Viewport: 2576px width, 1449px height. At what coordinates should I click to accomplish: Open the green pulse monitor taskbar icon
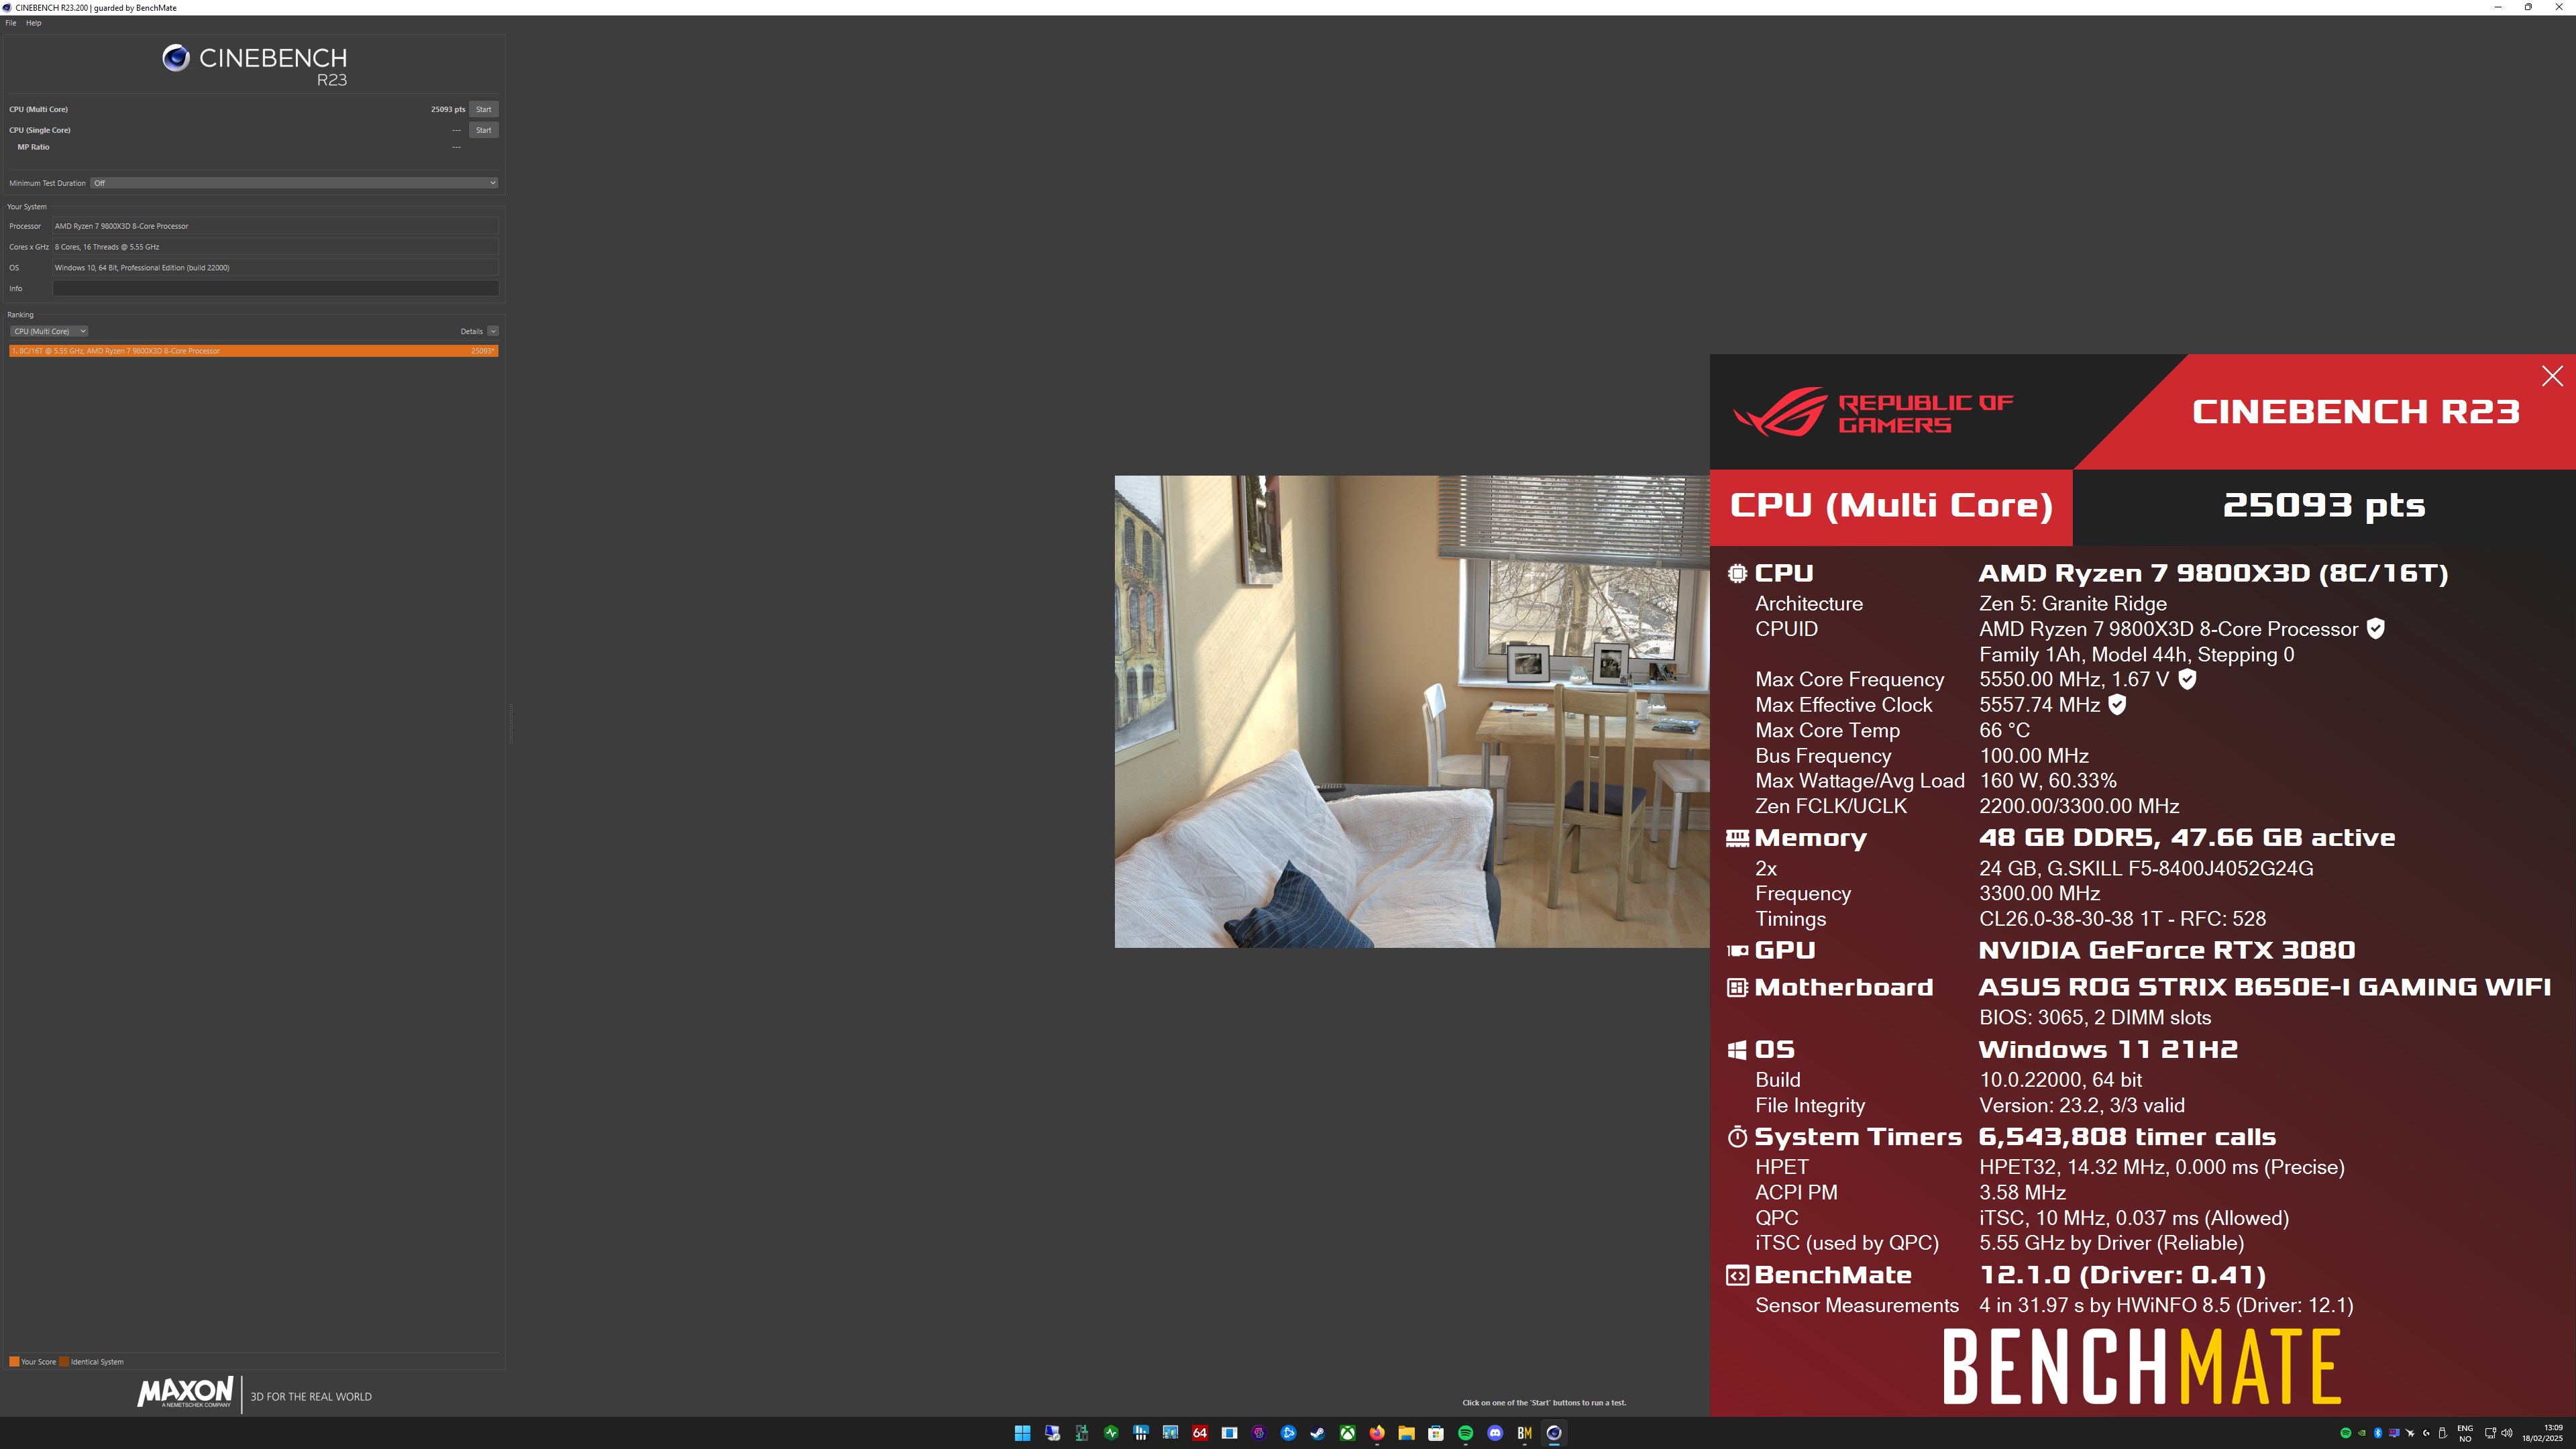pyautogui.click(x=1111, y=1433)
